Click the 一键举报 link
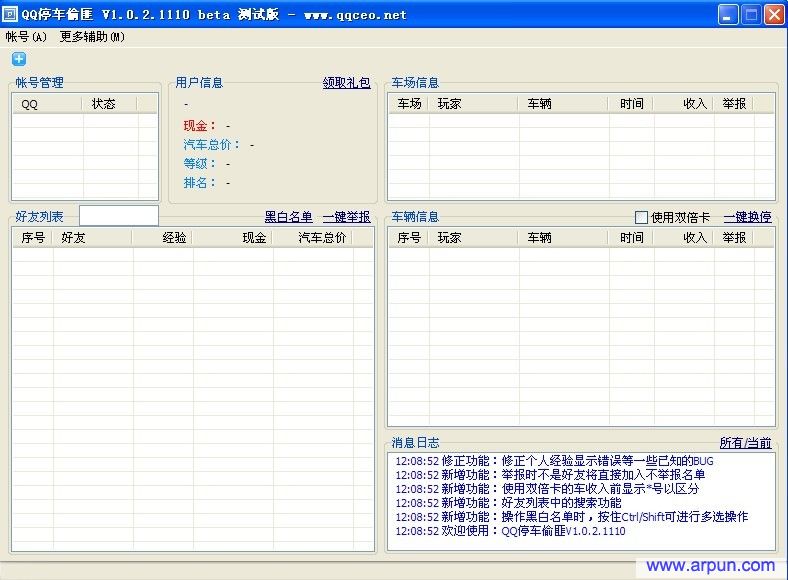The height and width of the screenshot is (580, 788). pyautogui.click(x=346, y=217)
